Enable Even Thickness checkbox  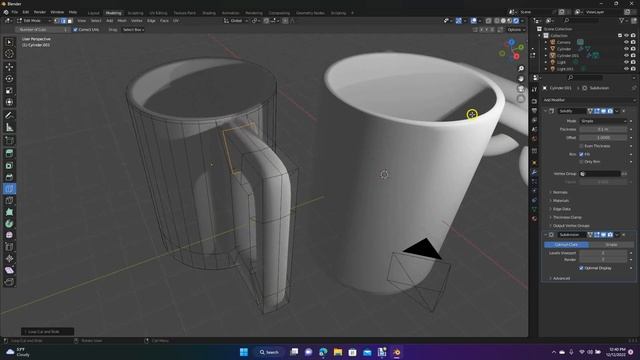point(581,146)
